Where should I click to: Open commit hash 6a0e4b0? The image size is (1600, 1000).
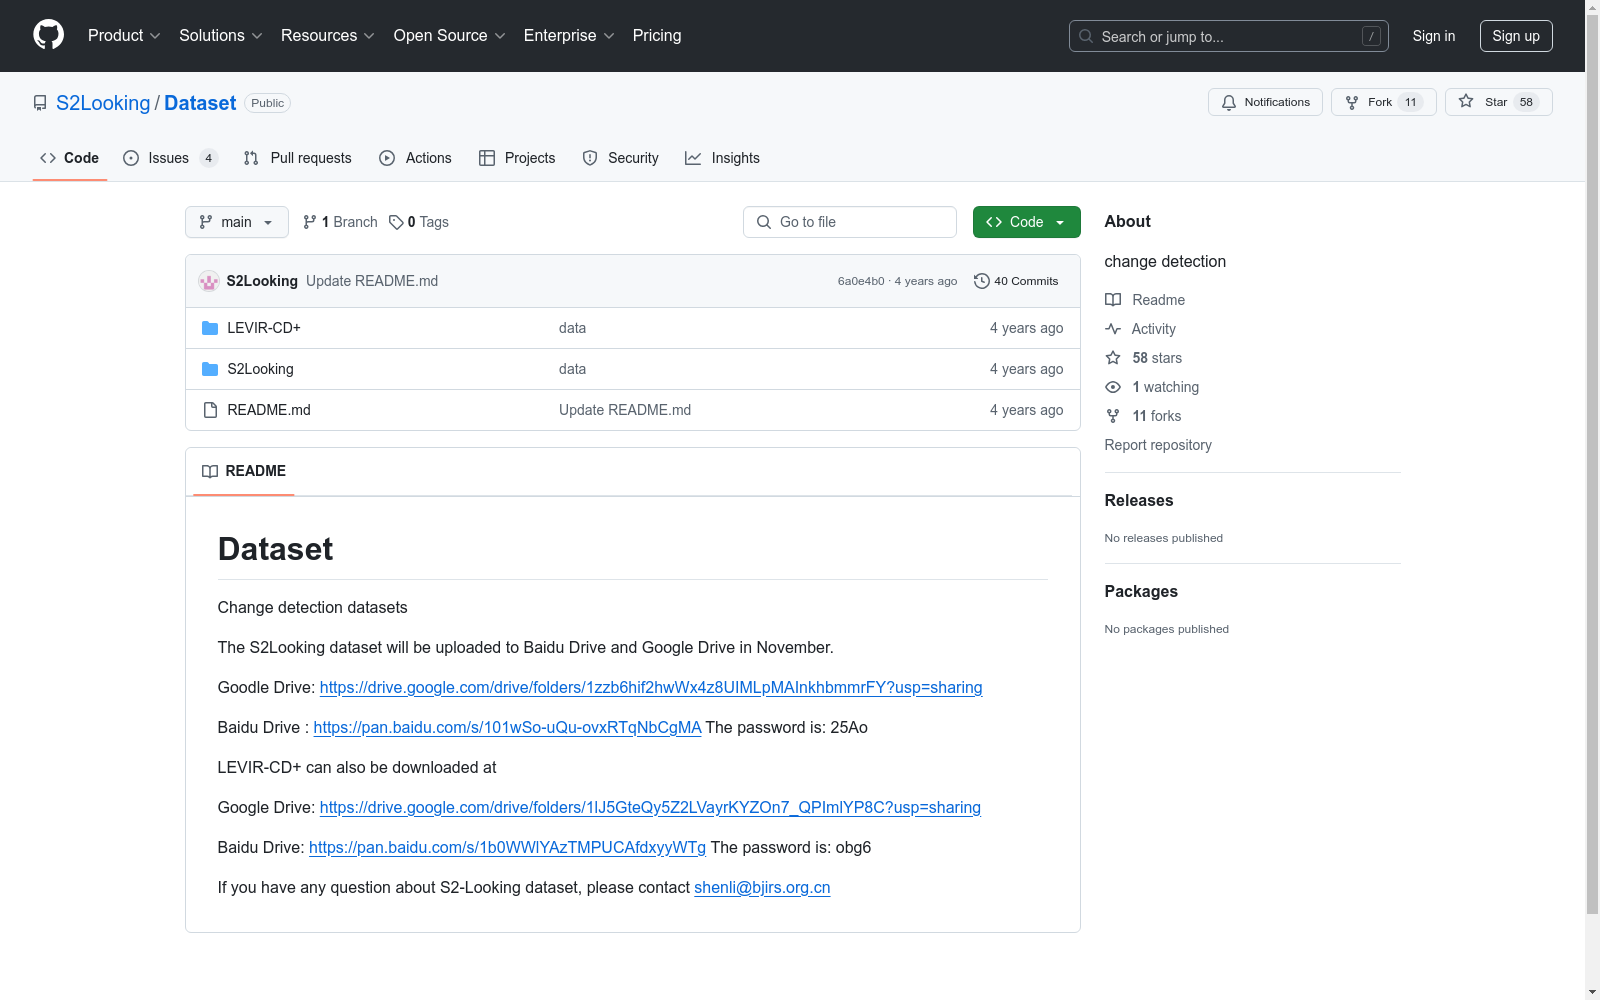[x=861, y=281]
